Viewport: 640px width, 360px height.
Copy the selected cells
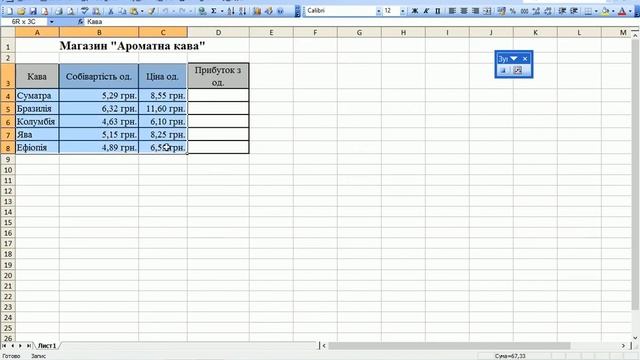pos(122,11)
